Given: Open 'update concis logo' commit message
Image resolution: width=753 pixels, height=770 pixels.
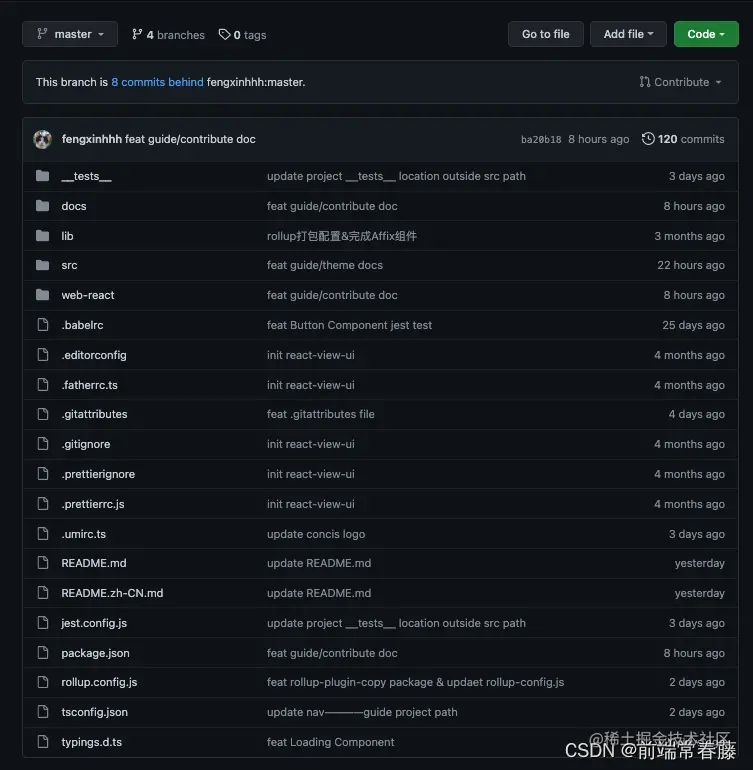Looking at the screenshot, I should (x=316, y=534).
